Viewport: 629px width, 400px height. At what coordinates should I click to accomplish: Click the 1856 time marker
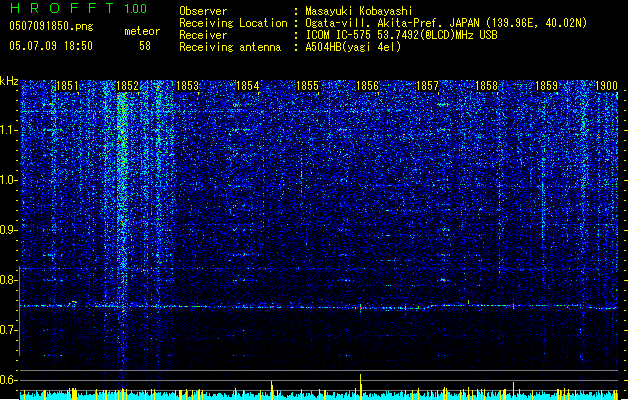367,86
